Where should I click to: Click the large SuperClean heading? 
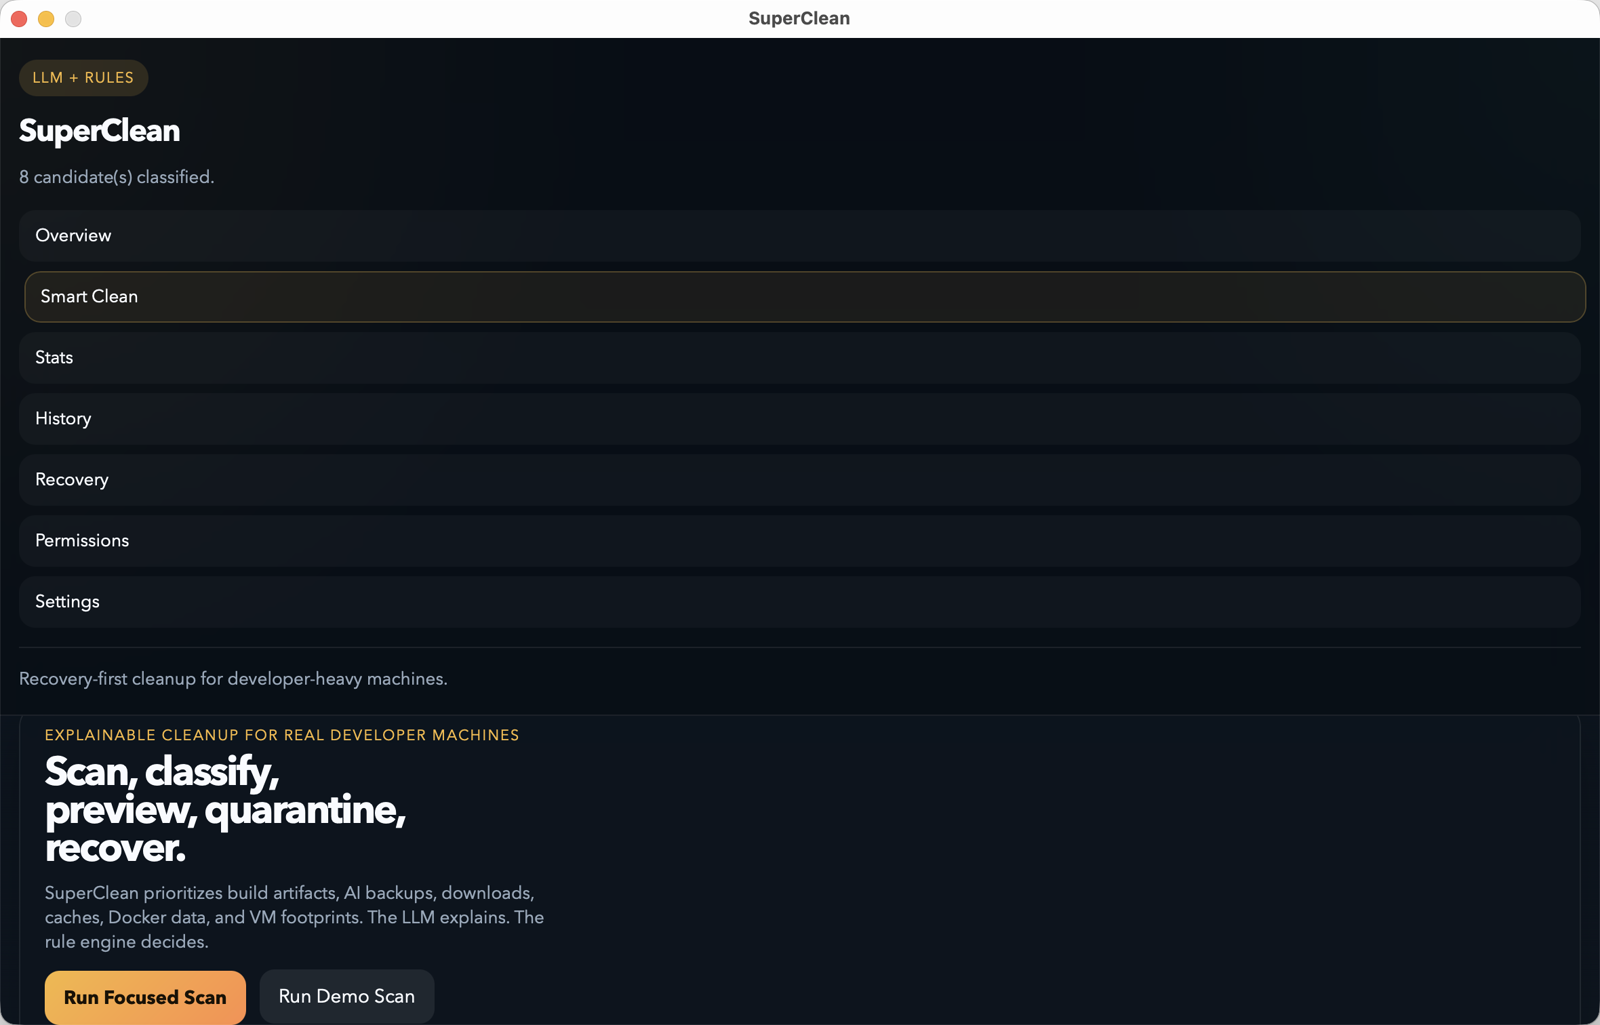pyautogui.click(x=100, y=131)
